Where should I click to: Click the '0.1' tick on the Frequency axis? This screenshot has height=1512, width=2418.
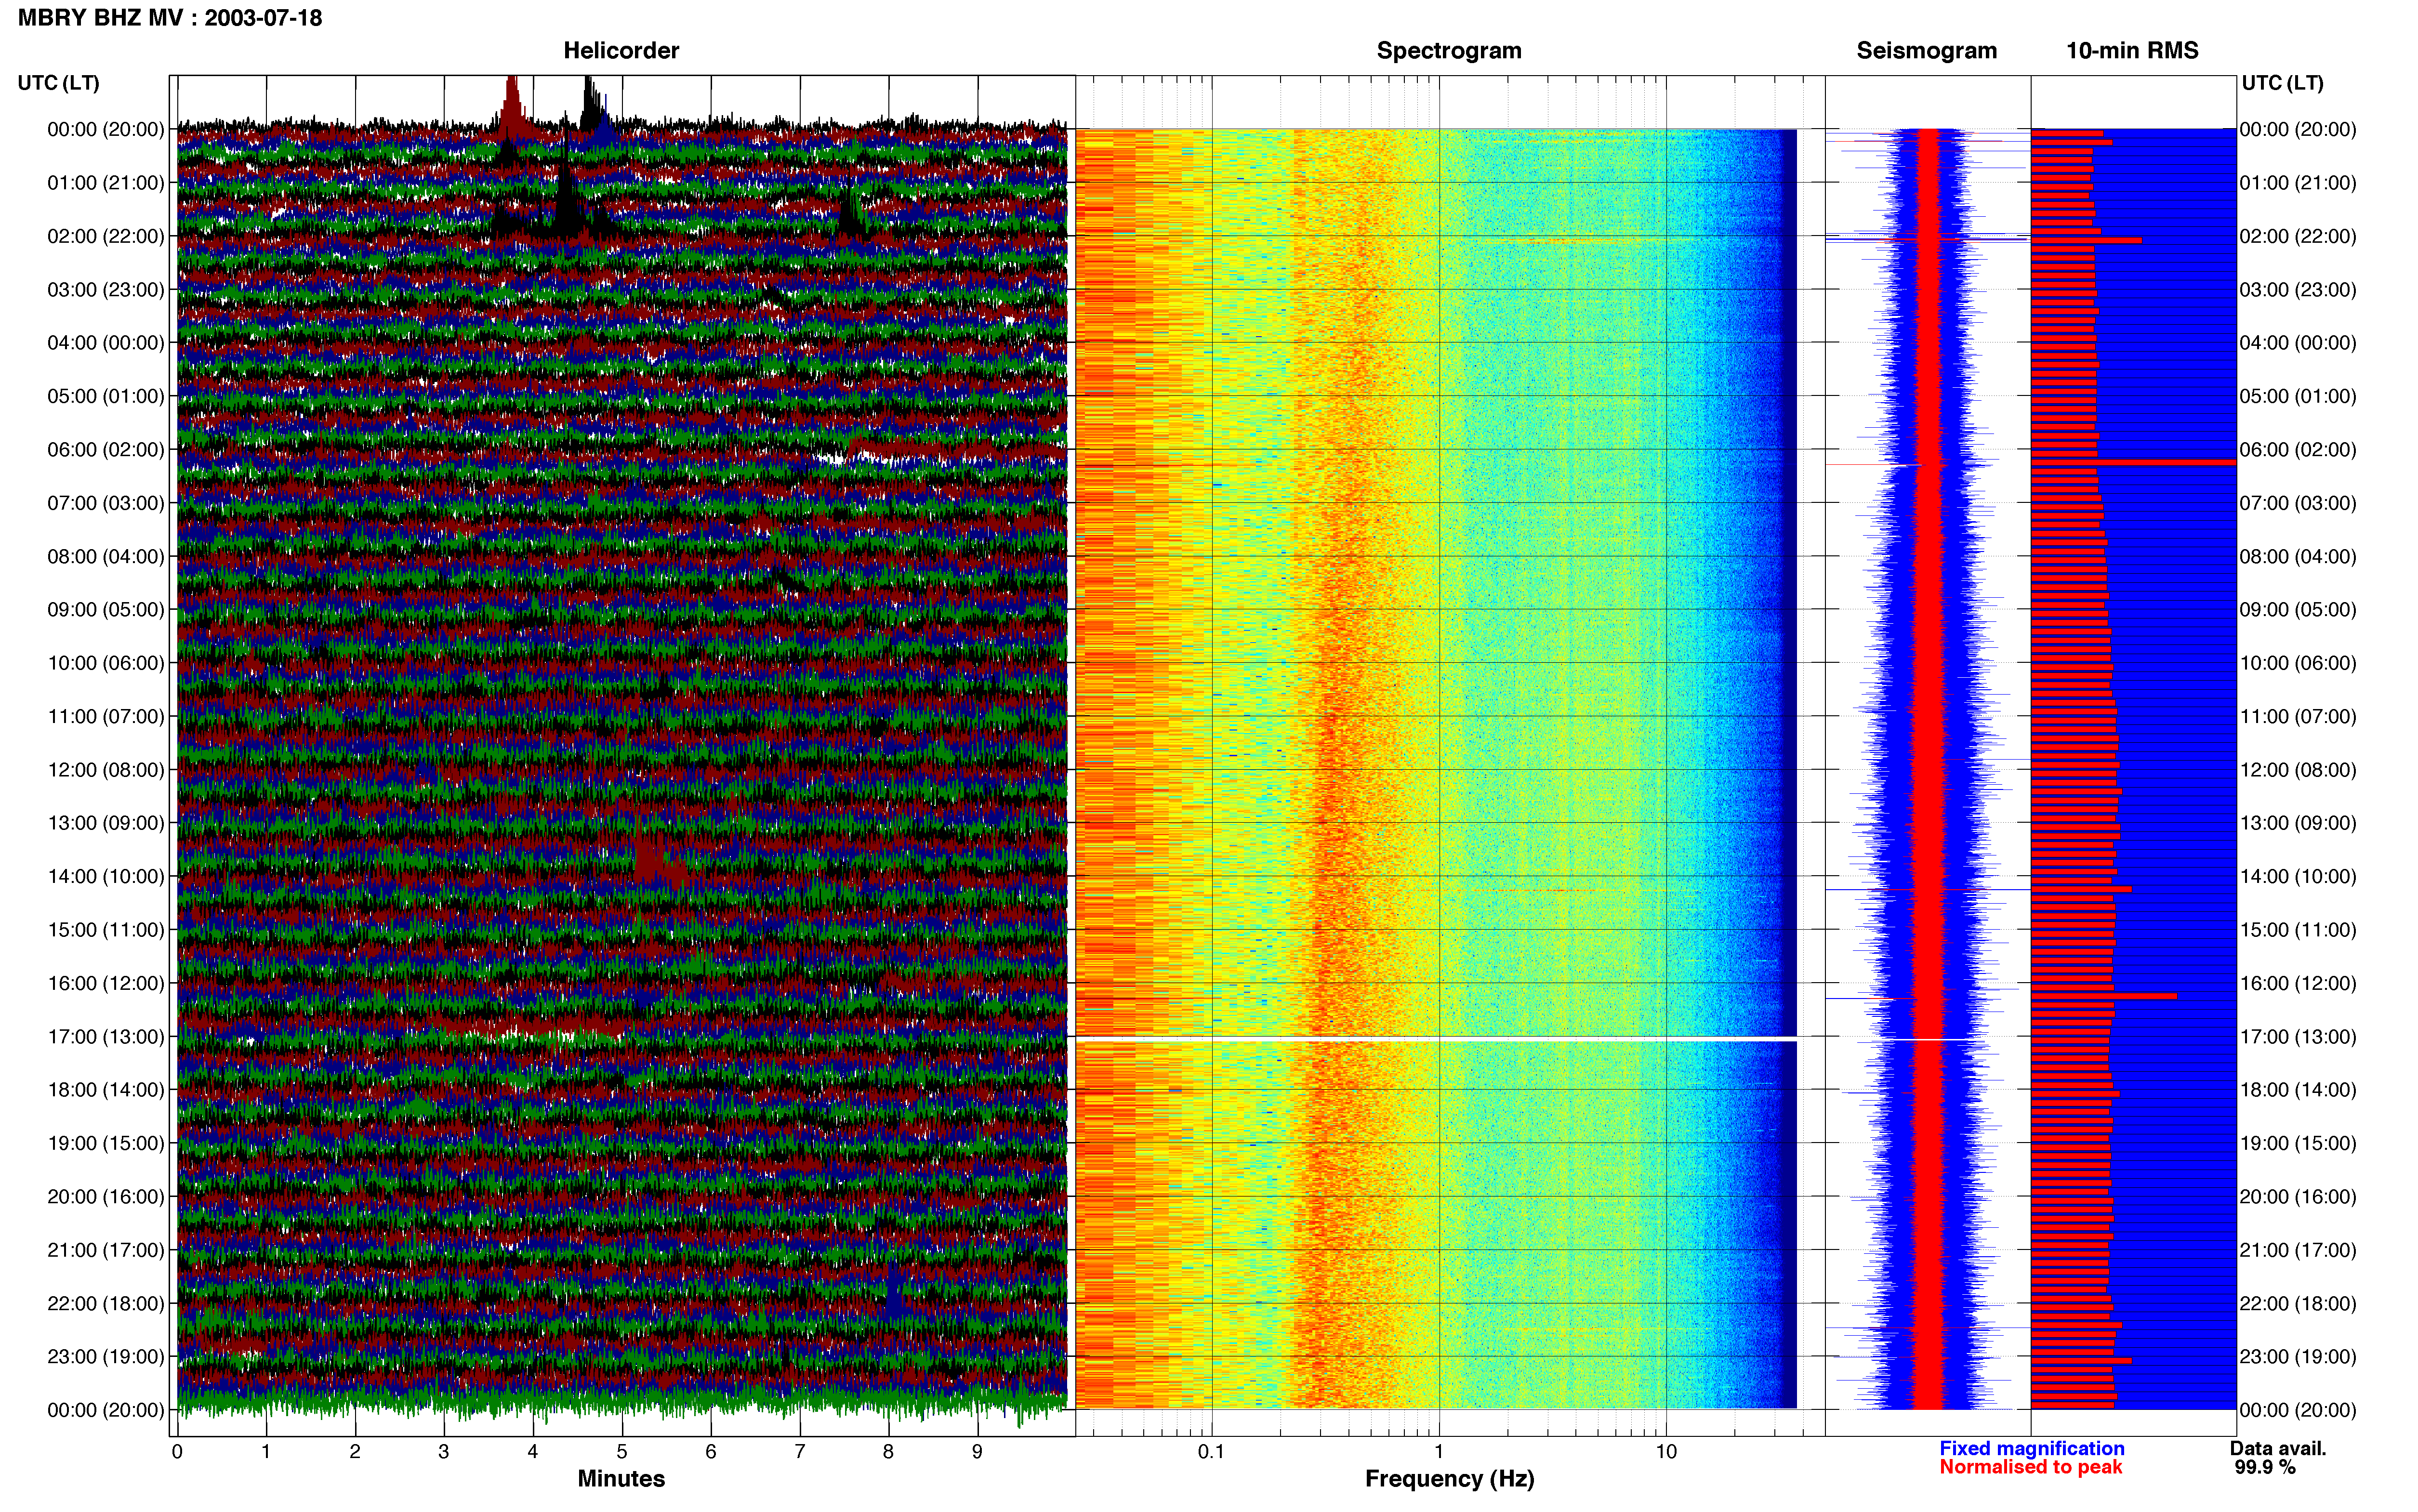(x=1211, y=1452)
